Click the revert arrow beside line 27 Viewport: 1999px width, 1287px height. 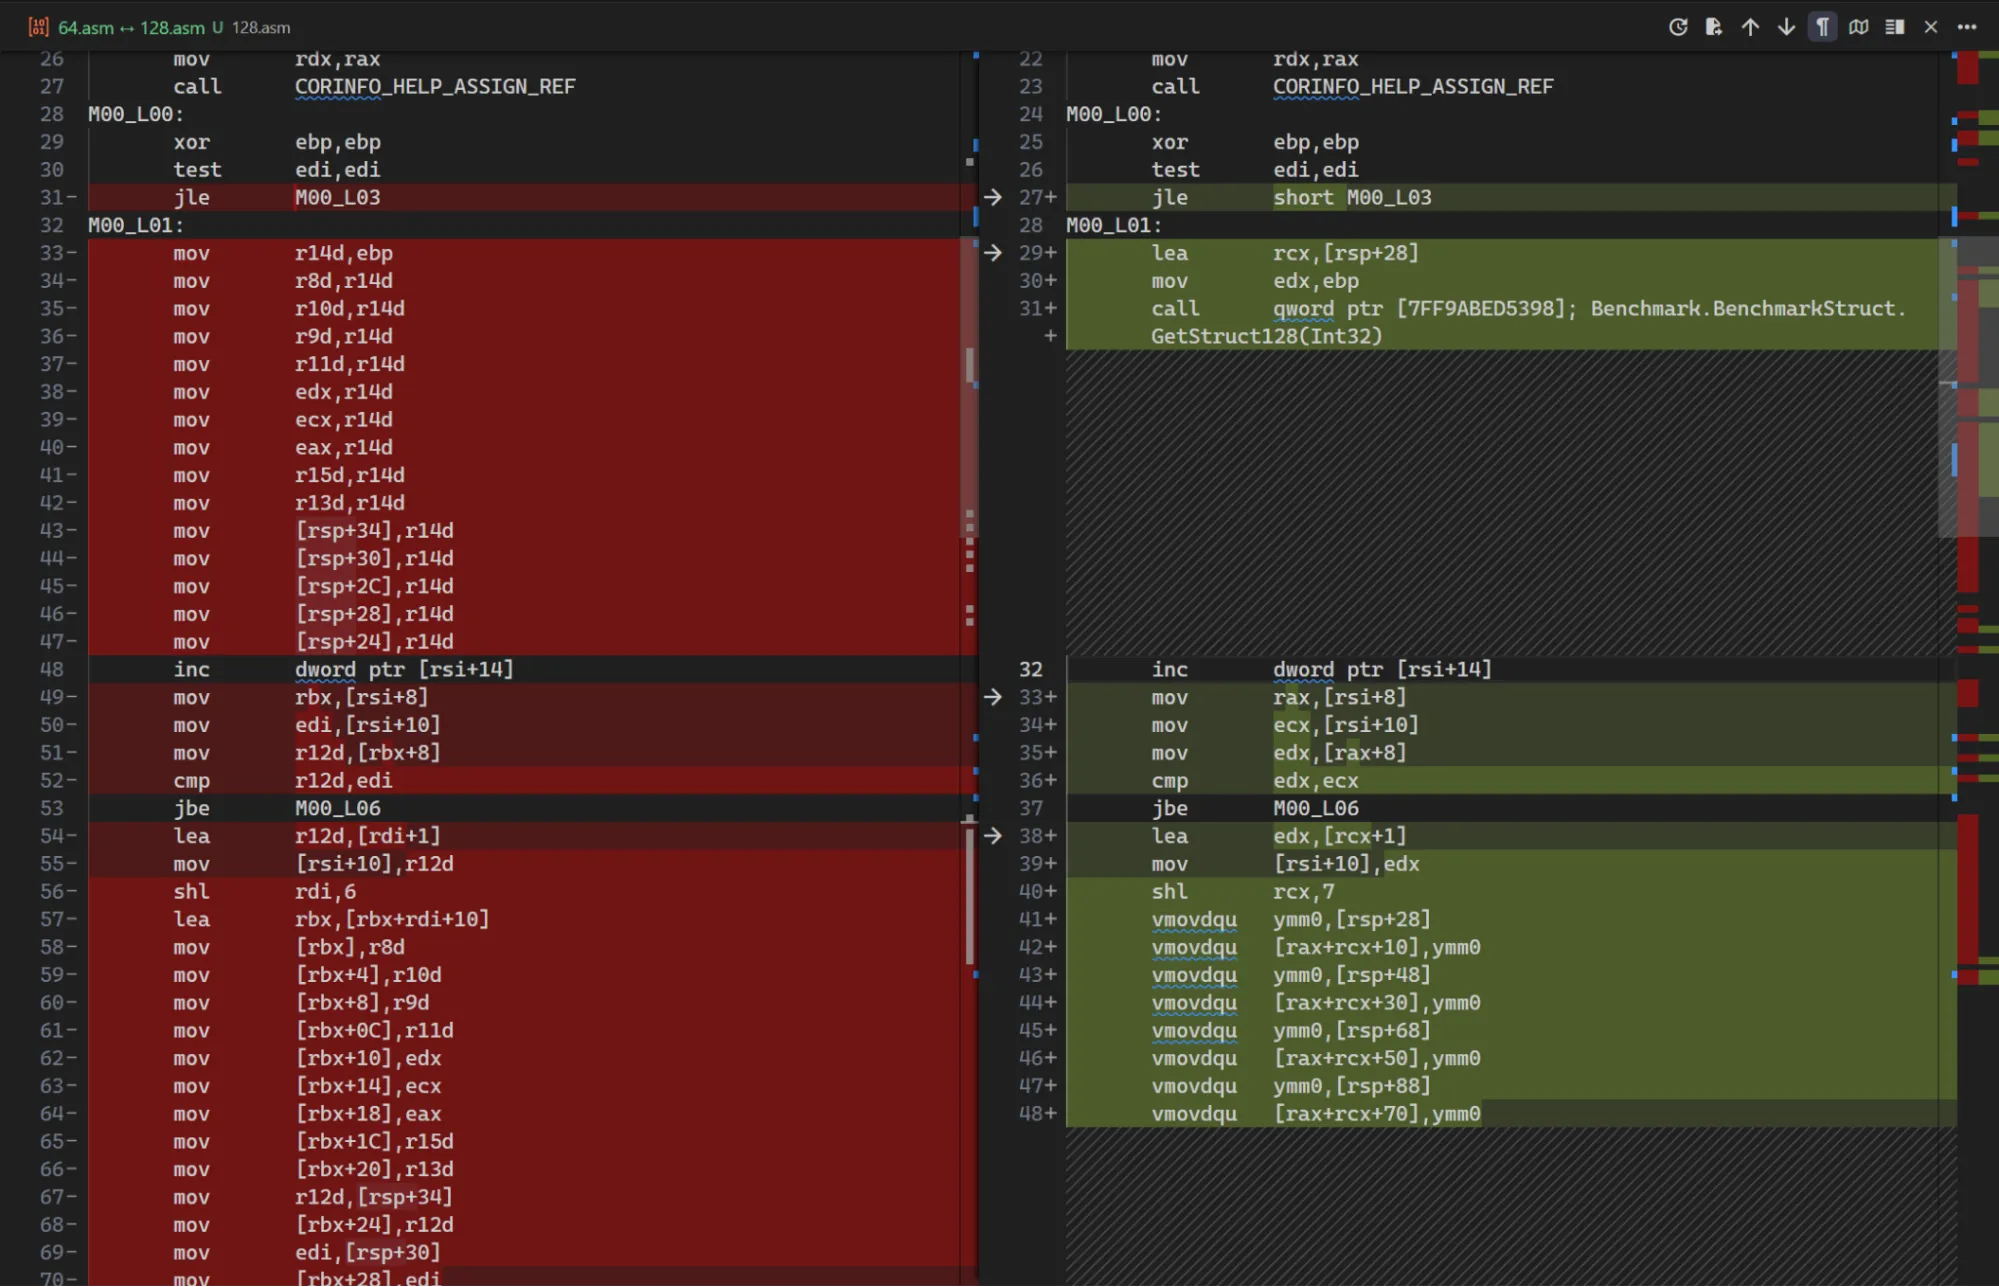[x=991, y=197]
